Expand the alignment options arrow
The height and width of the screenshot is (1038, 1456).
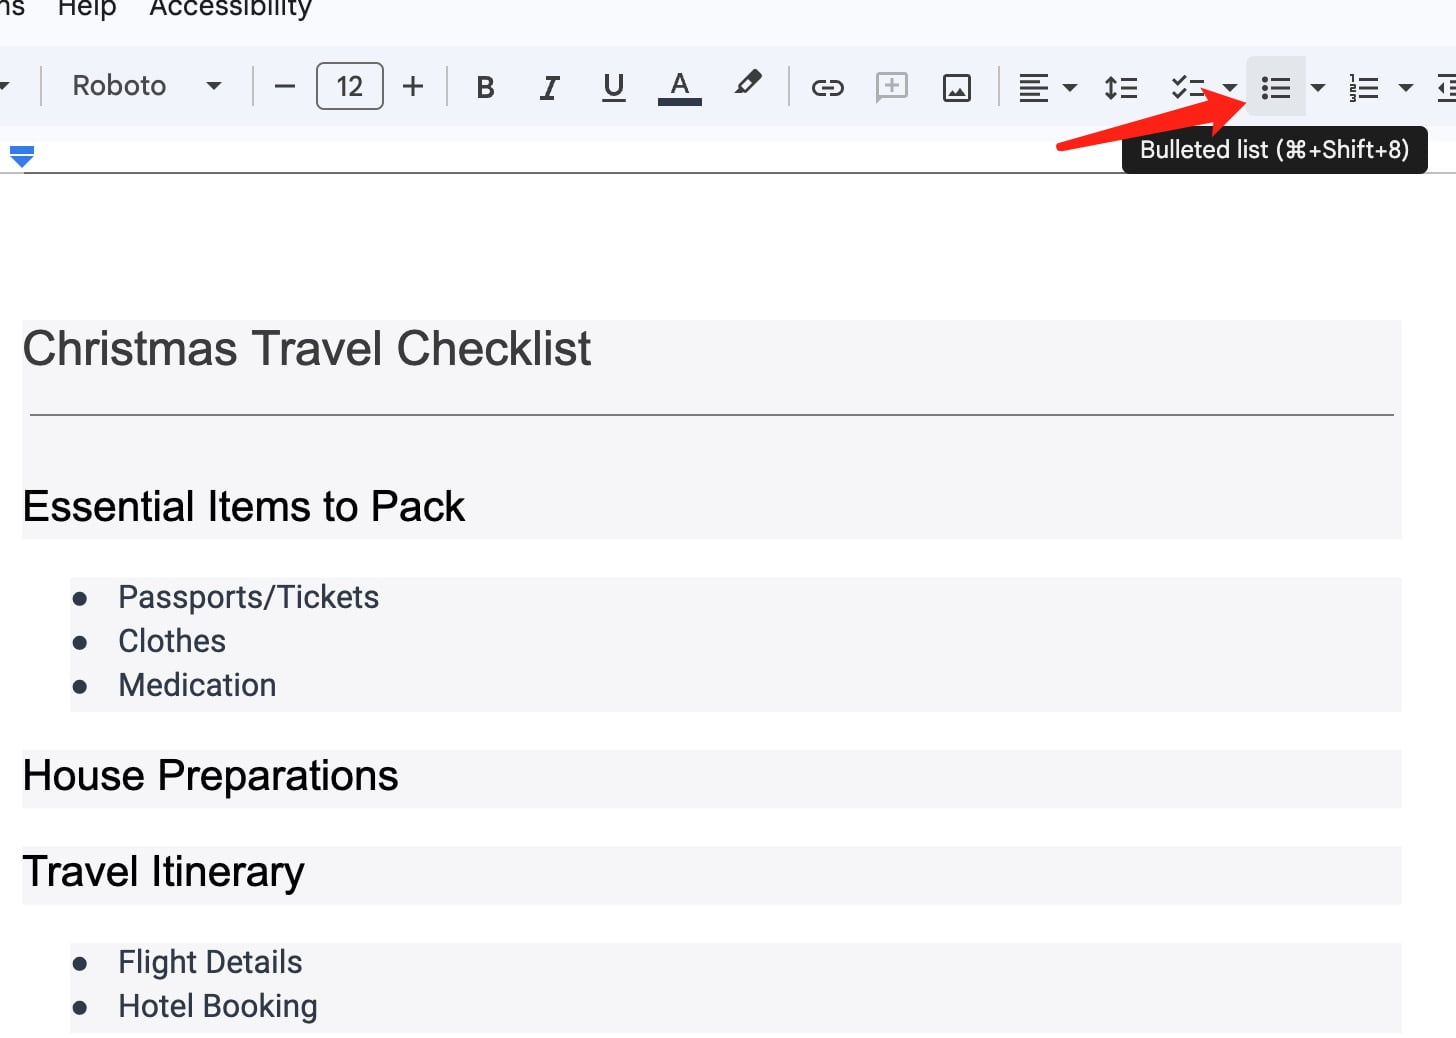(1070, 87)
